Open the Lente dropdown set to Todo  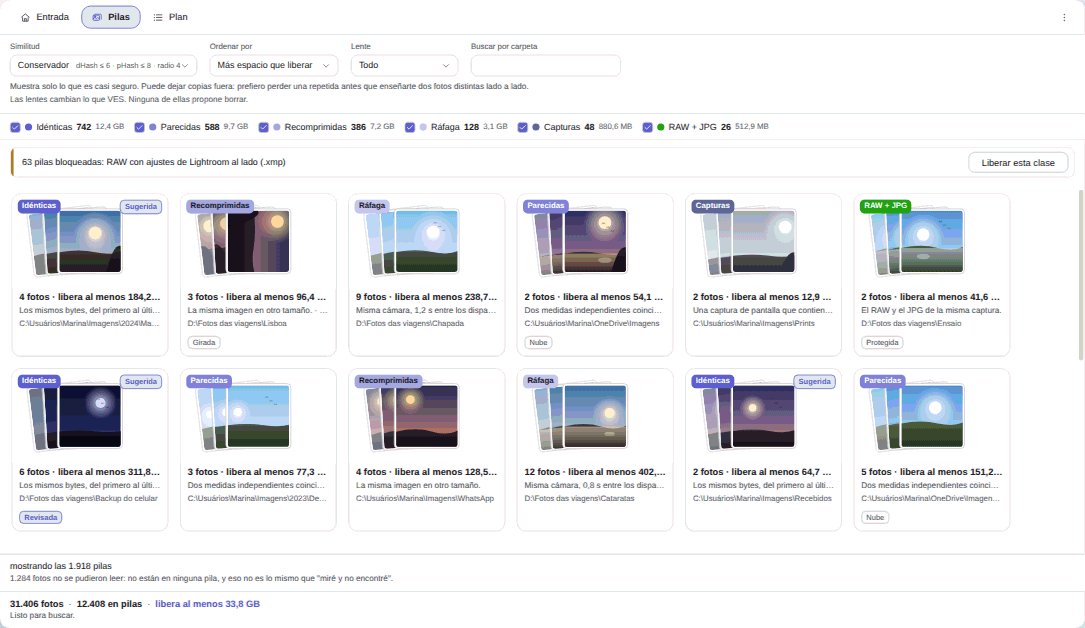click(x=404, y=65)
